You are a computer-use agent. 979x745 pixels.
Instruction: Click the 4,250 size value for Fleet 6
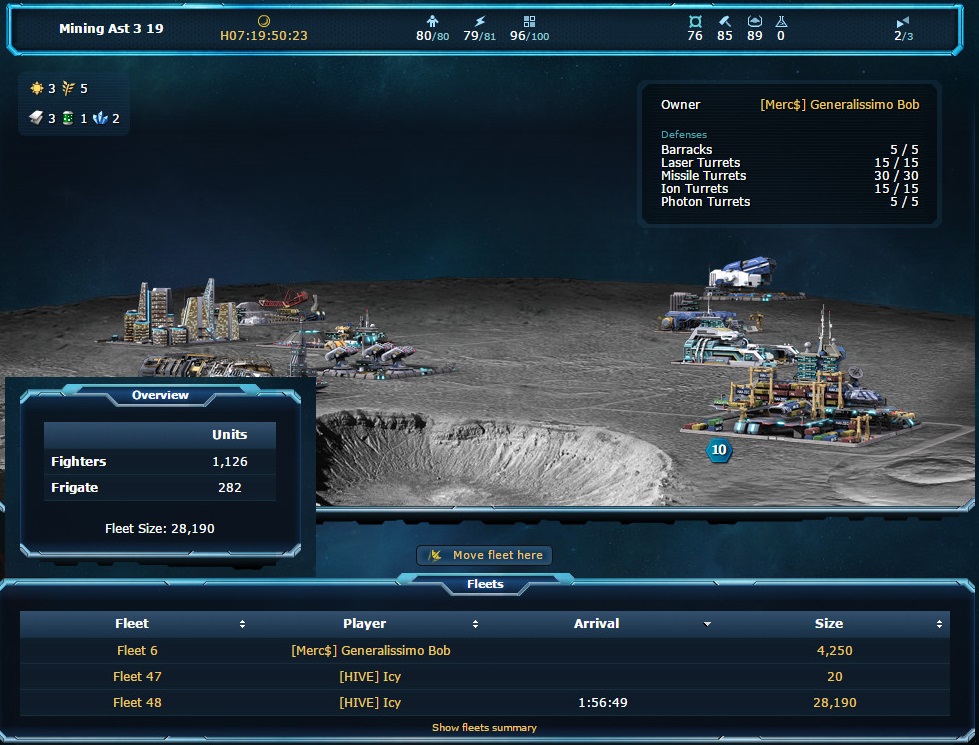(835, 651)
